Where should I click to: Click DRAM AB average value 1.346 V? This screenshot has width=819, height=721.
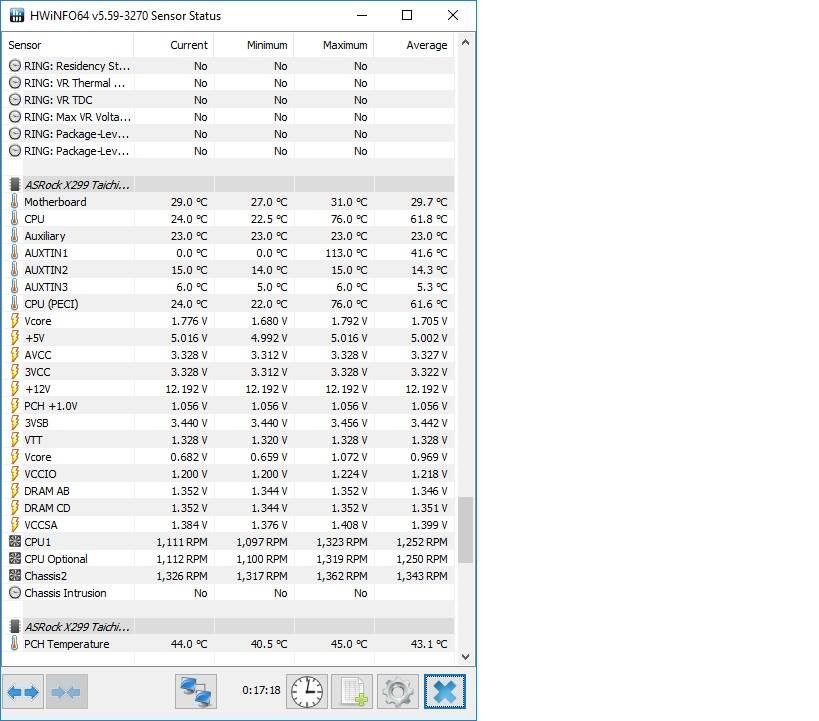pos(429,491)
